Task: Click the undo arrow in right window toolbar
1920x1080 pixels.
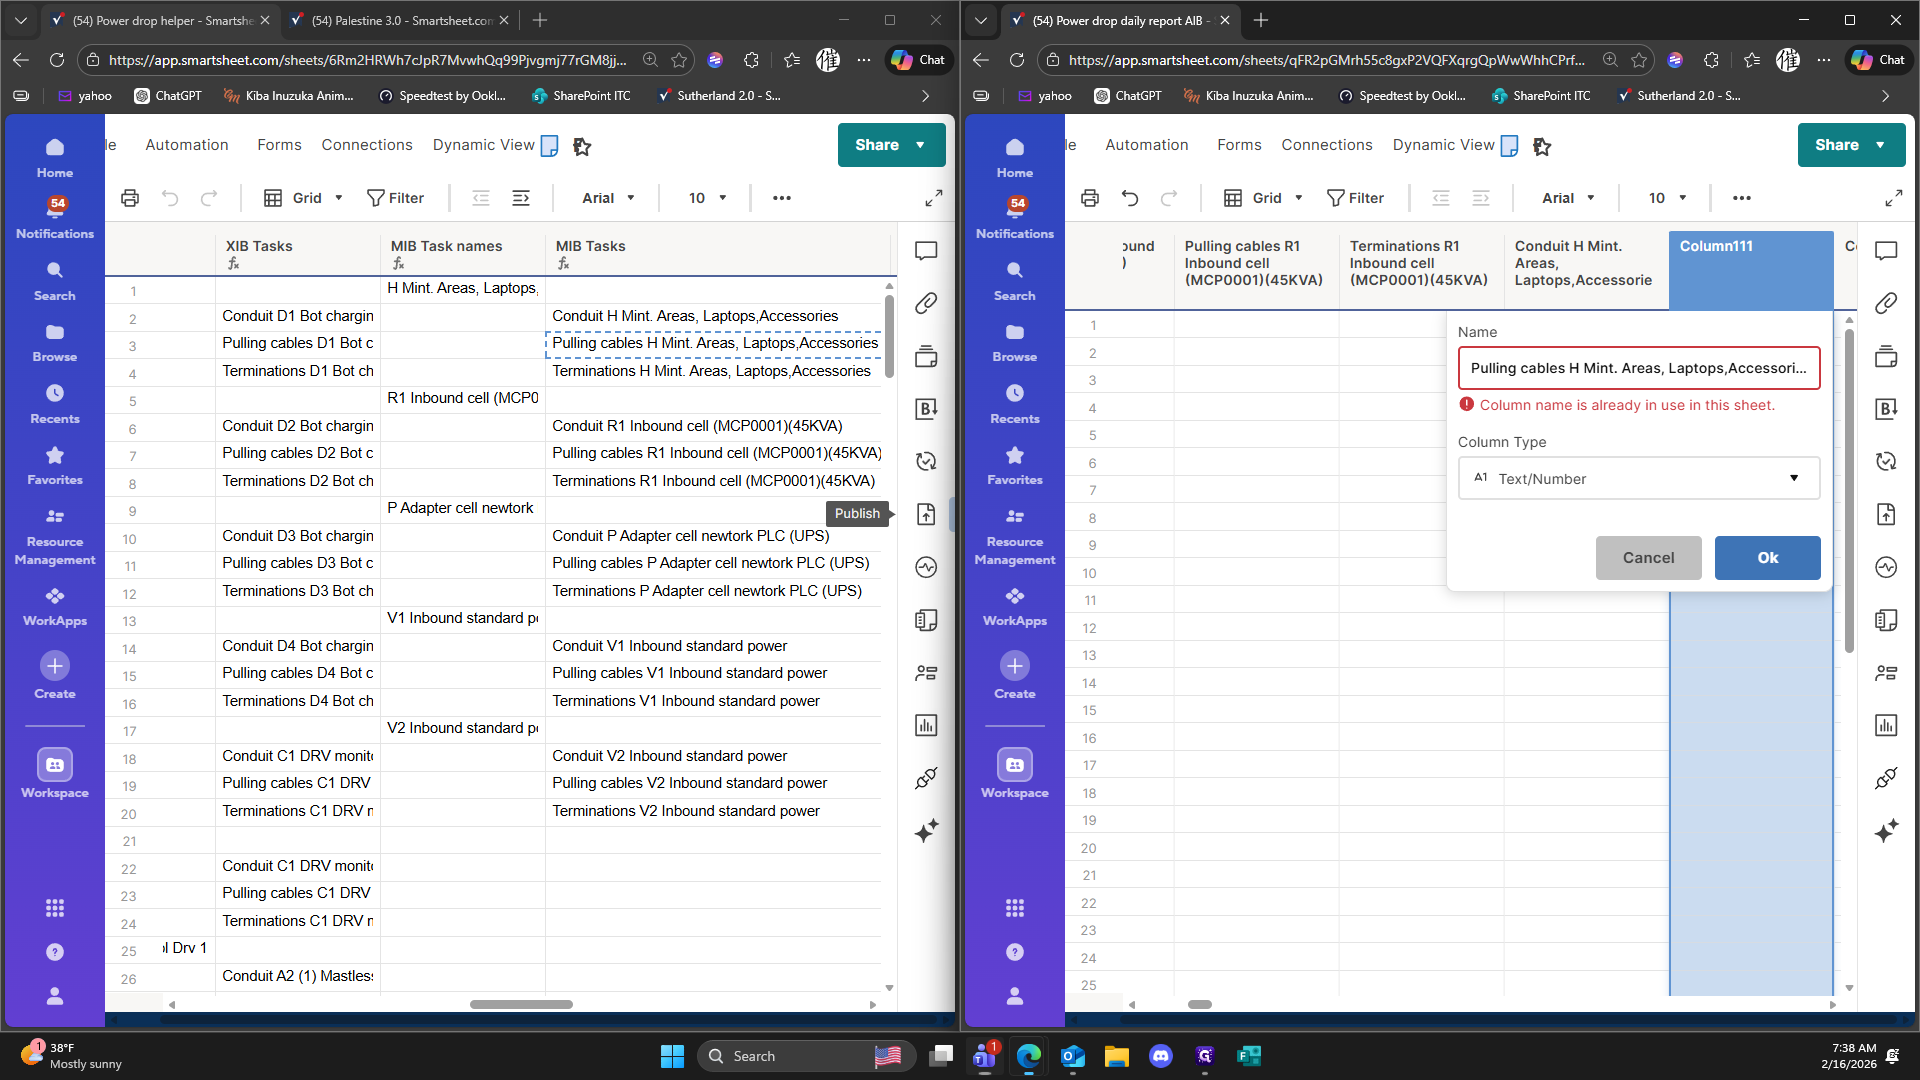Action: [x=1130, y=198]
